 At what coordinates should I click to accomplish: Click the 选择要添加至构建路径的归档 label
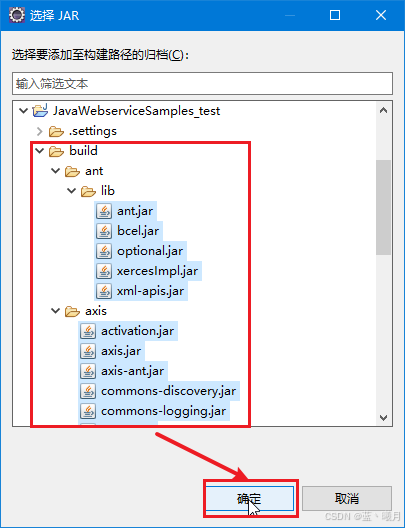point(101,55)
